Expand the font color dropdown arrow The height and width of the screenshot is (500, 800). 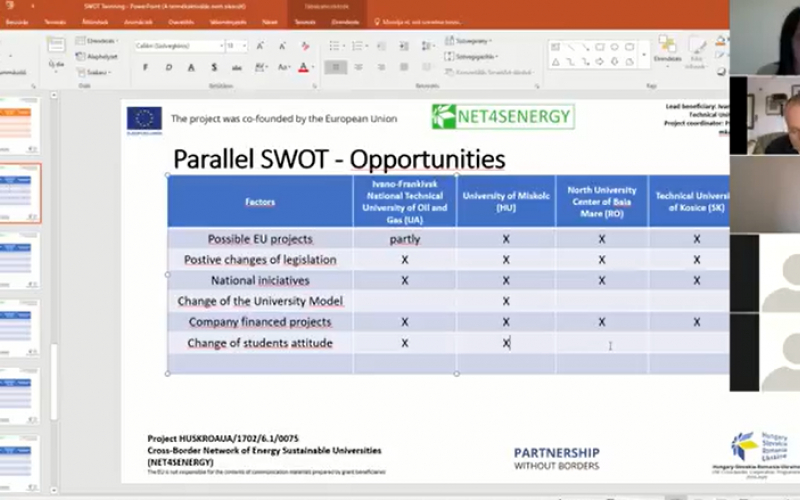tap(312, 67)
